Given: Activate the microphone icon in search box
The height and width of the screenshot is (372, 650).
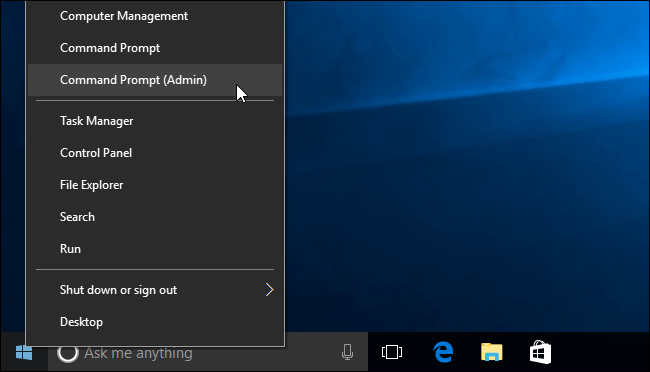Looking at the screenshot, I should coord(347,353).
